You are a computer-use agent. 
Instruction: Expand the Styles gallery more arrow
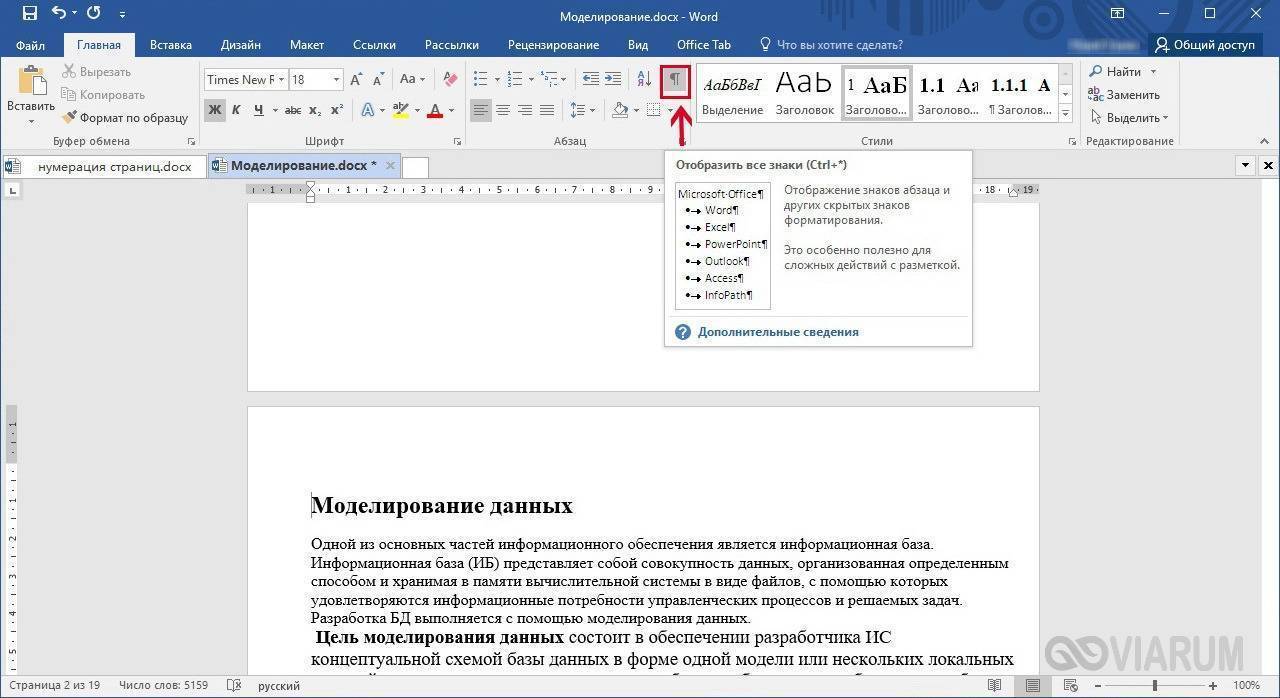point(1066,114)
